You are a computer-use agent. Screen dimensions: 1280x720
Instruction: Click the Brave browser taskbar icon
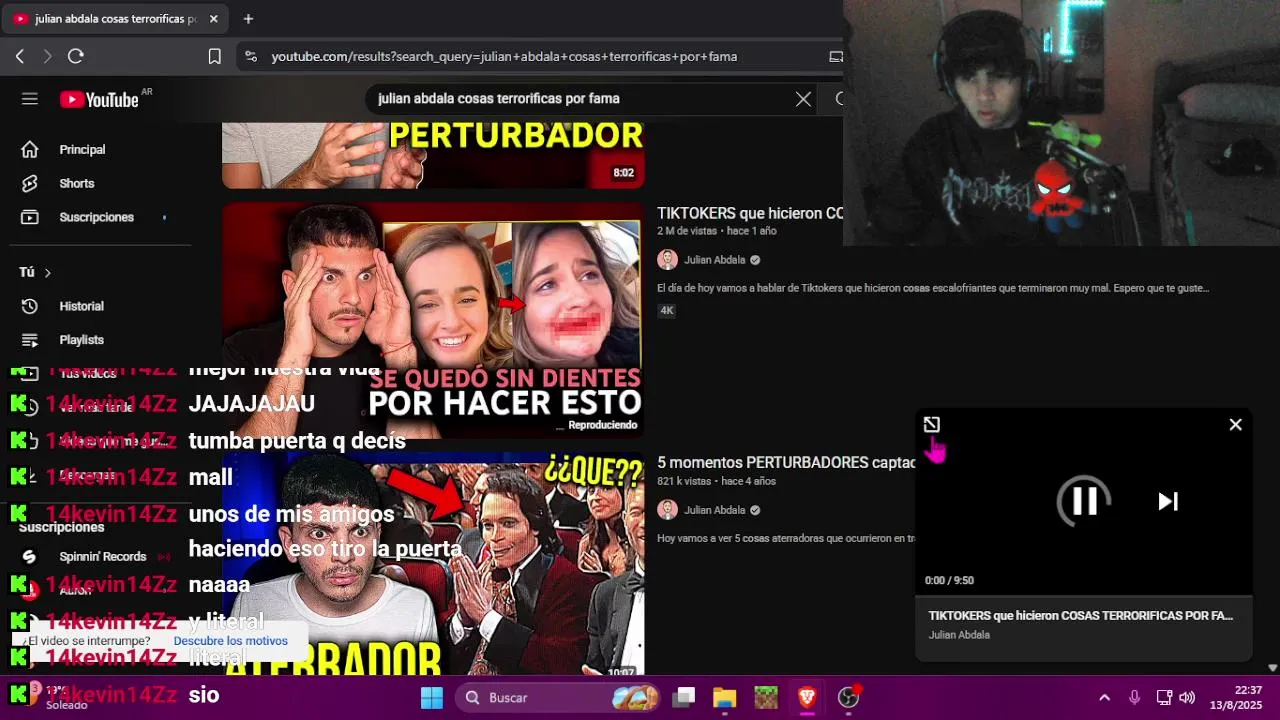coord(807,697)
